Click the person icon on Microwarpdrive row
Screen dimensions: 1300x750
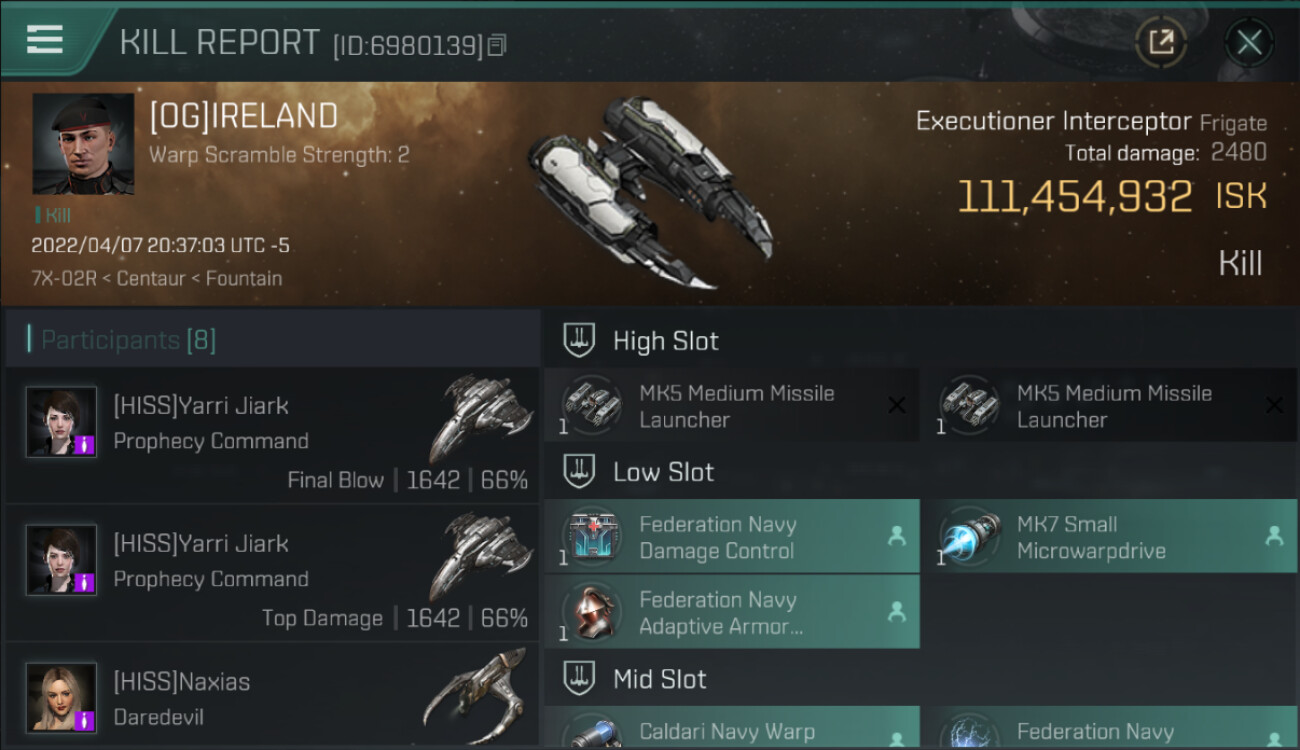[x=1274, y=536]
